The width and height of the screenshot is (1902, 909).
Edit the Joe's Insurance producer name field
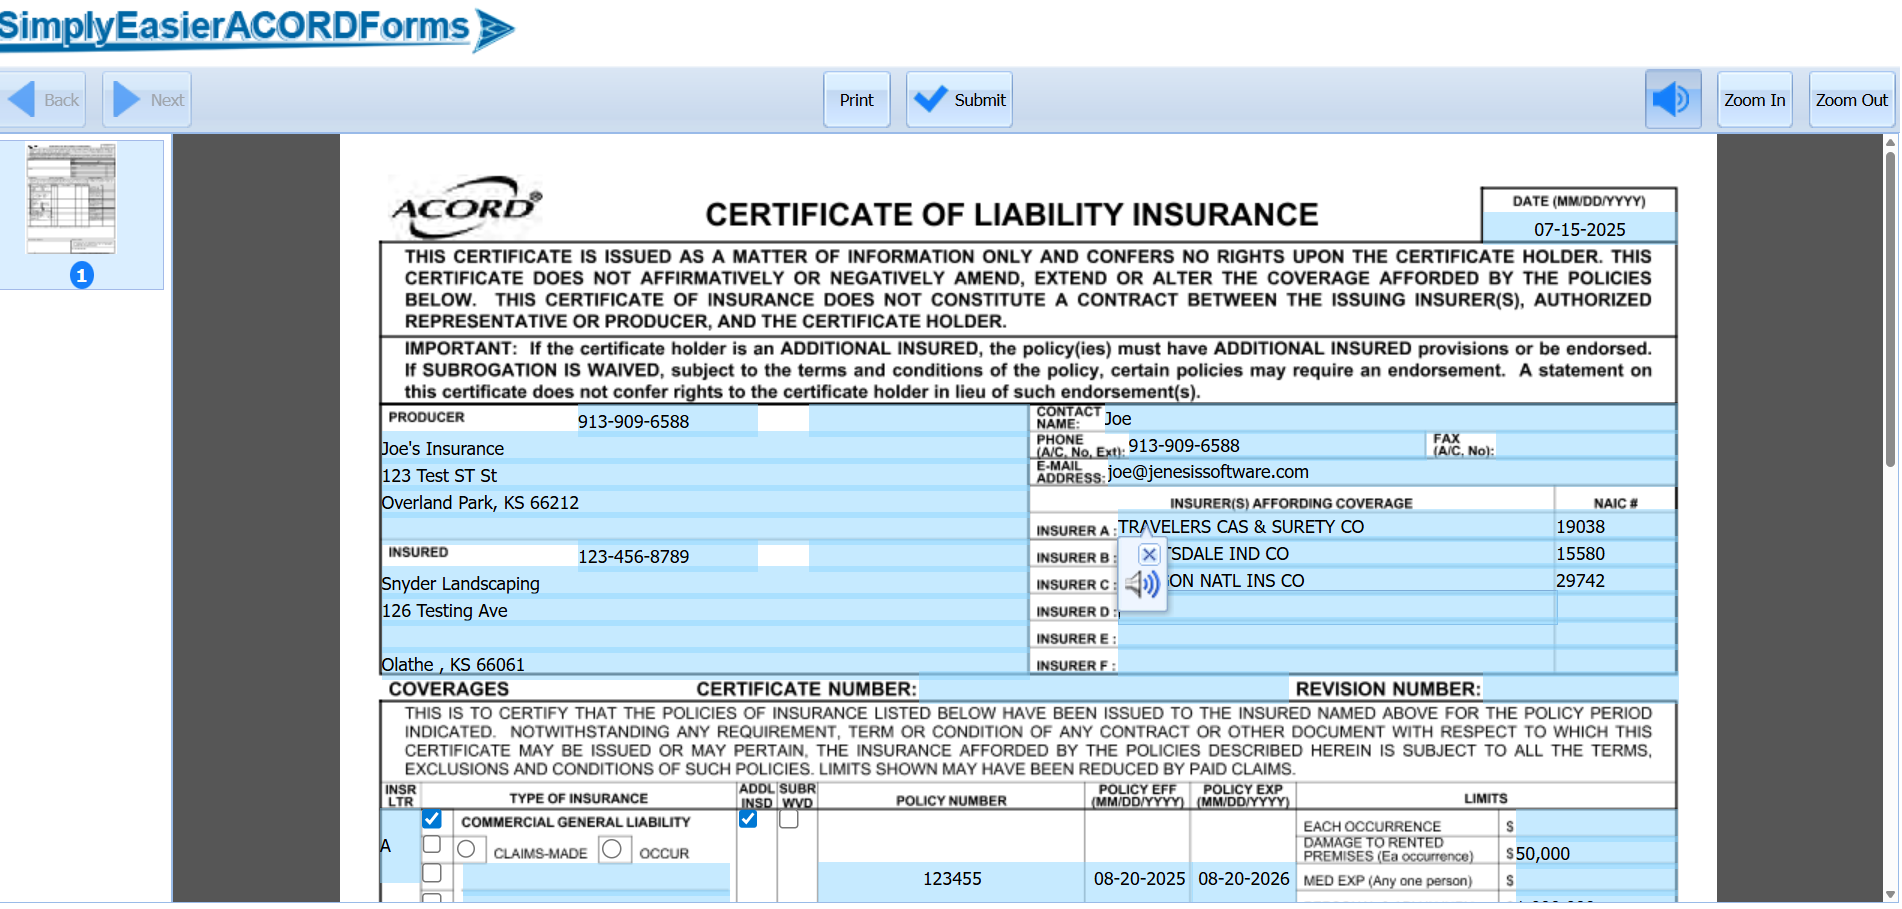(x=704, y=448)
